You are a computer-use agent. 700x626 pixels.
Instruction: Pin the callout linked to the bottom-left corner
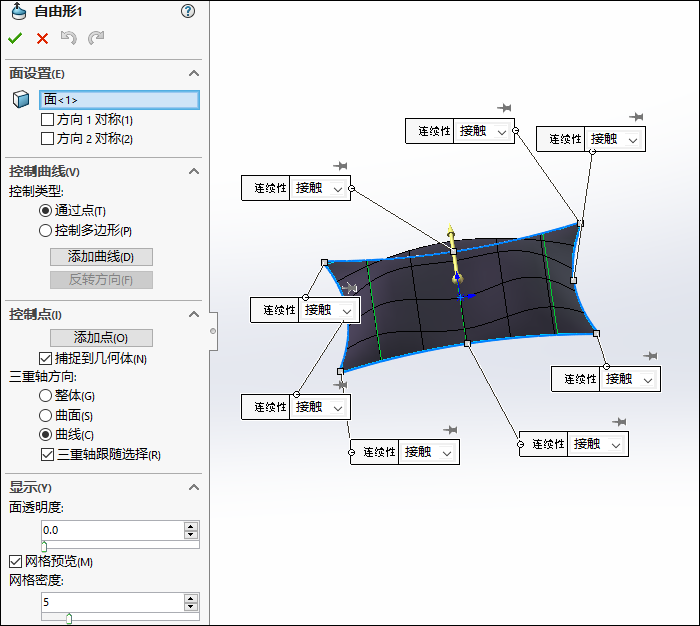(450, 430)
